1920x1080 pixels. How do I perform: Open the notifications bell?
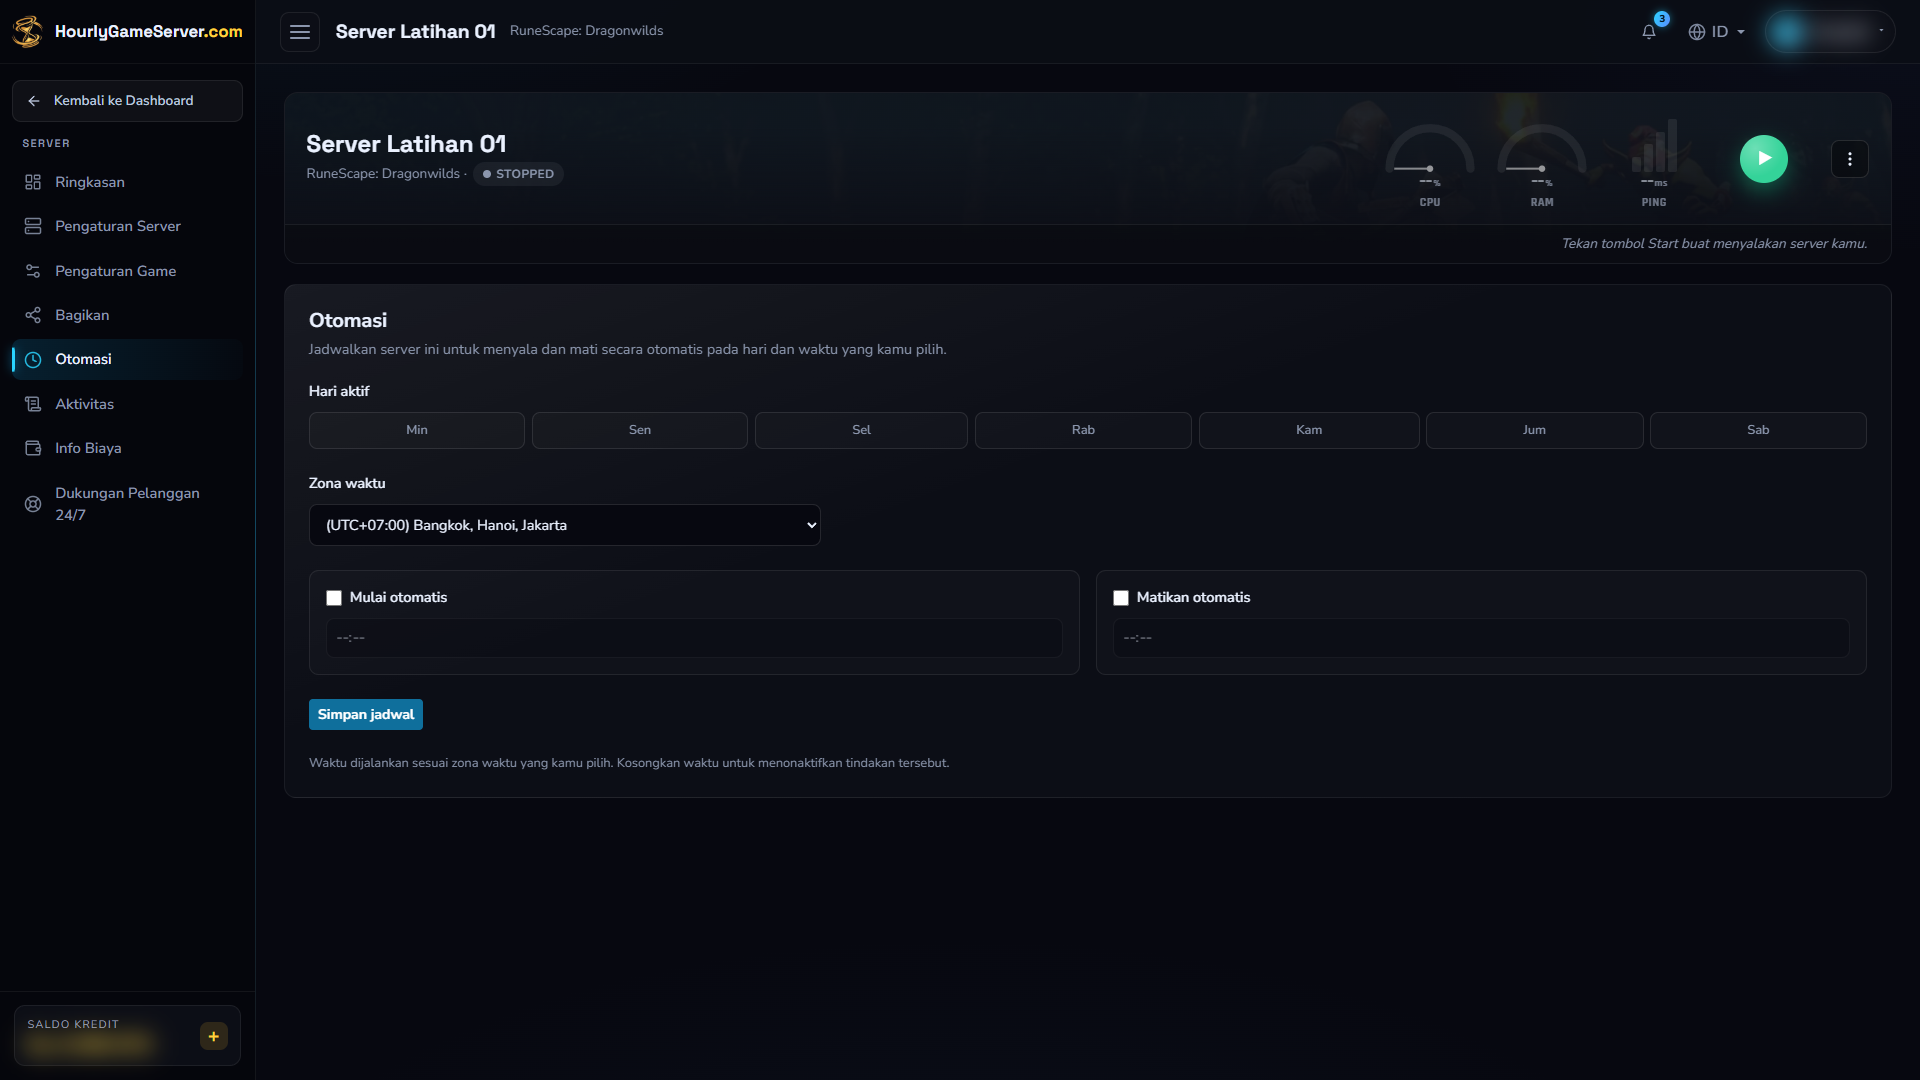tap(1649, 31)
